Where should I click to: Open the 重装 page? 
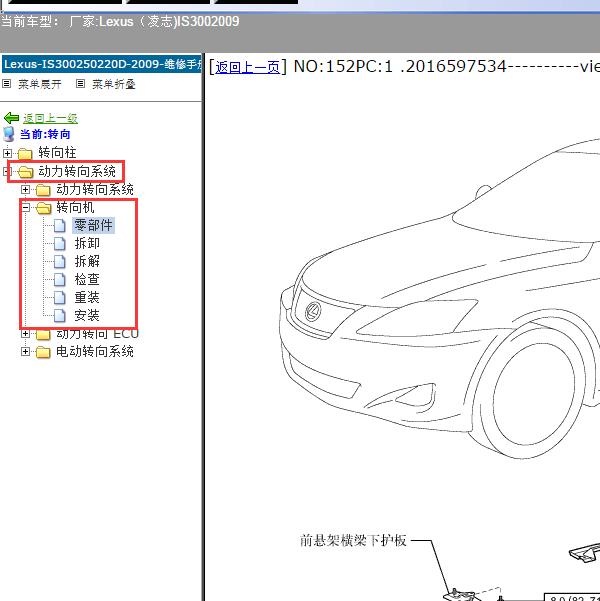(x=87, y=297)
